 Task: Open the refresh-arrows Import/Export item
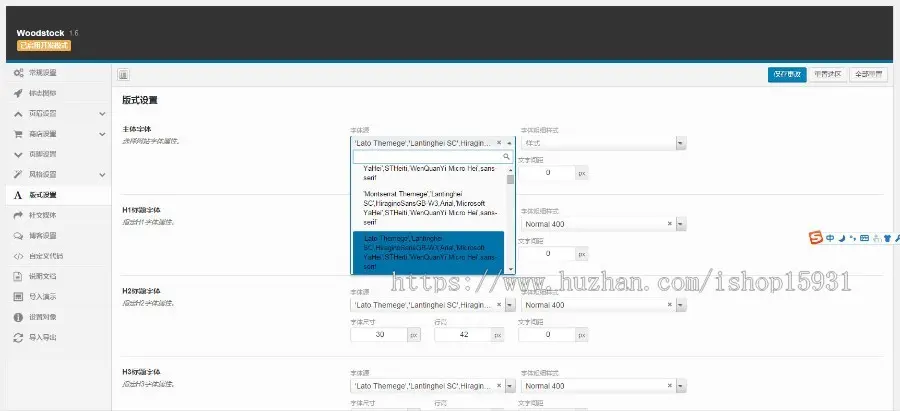coord(57,338)
